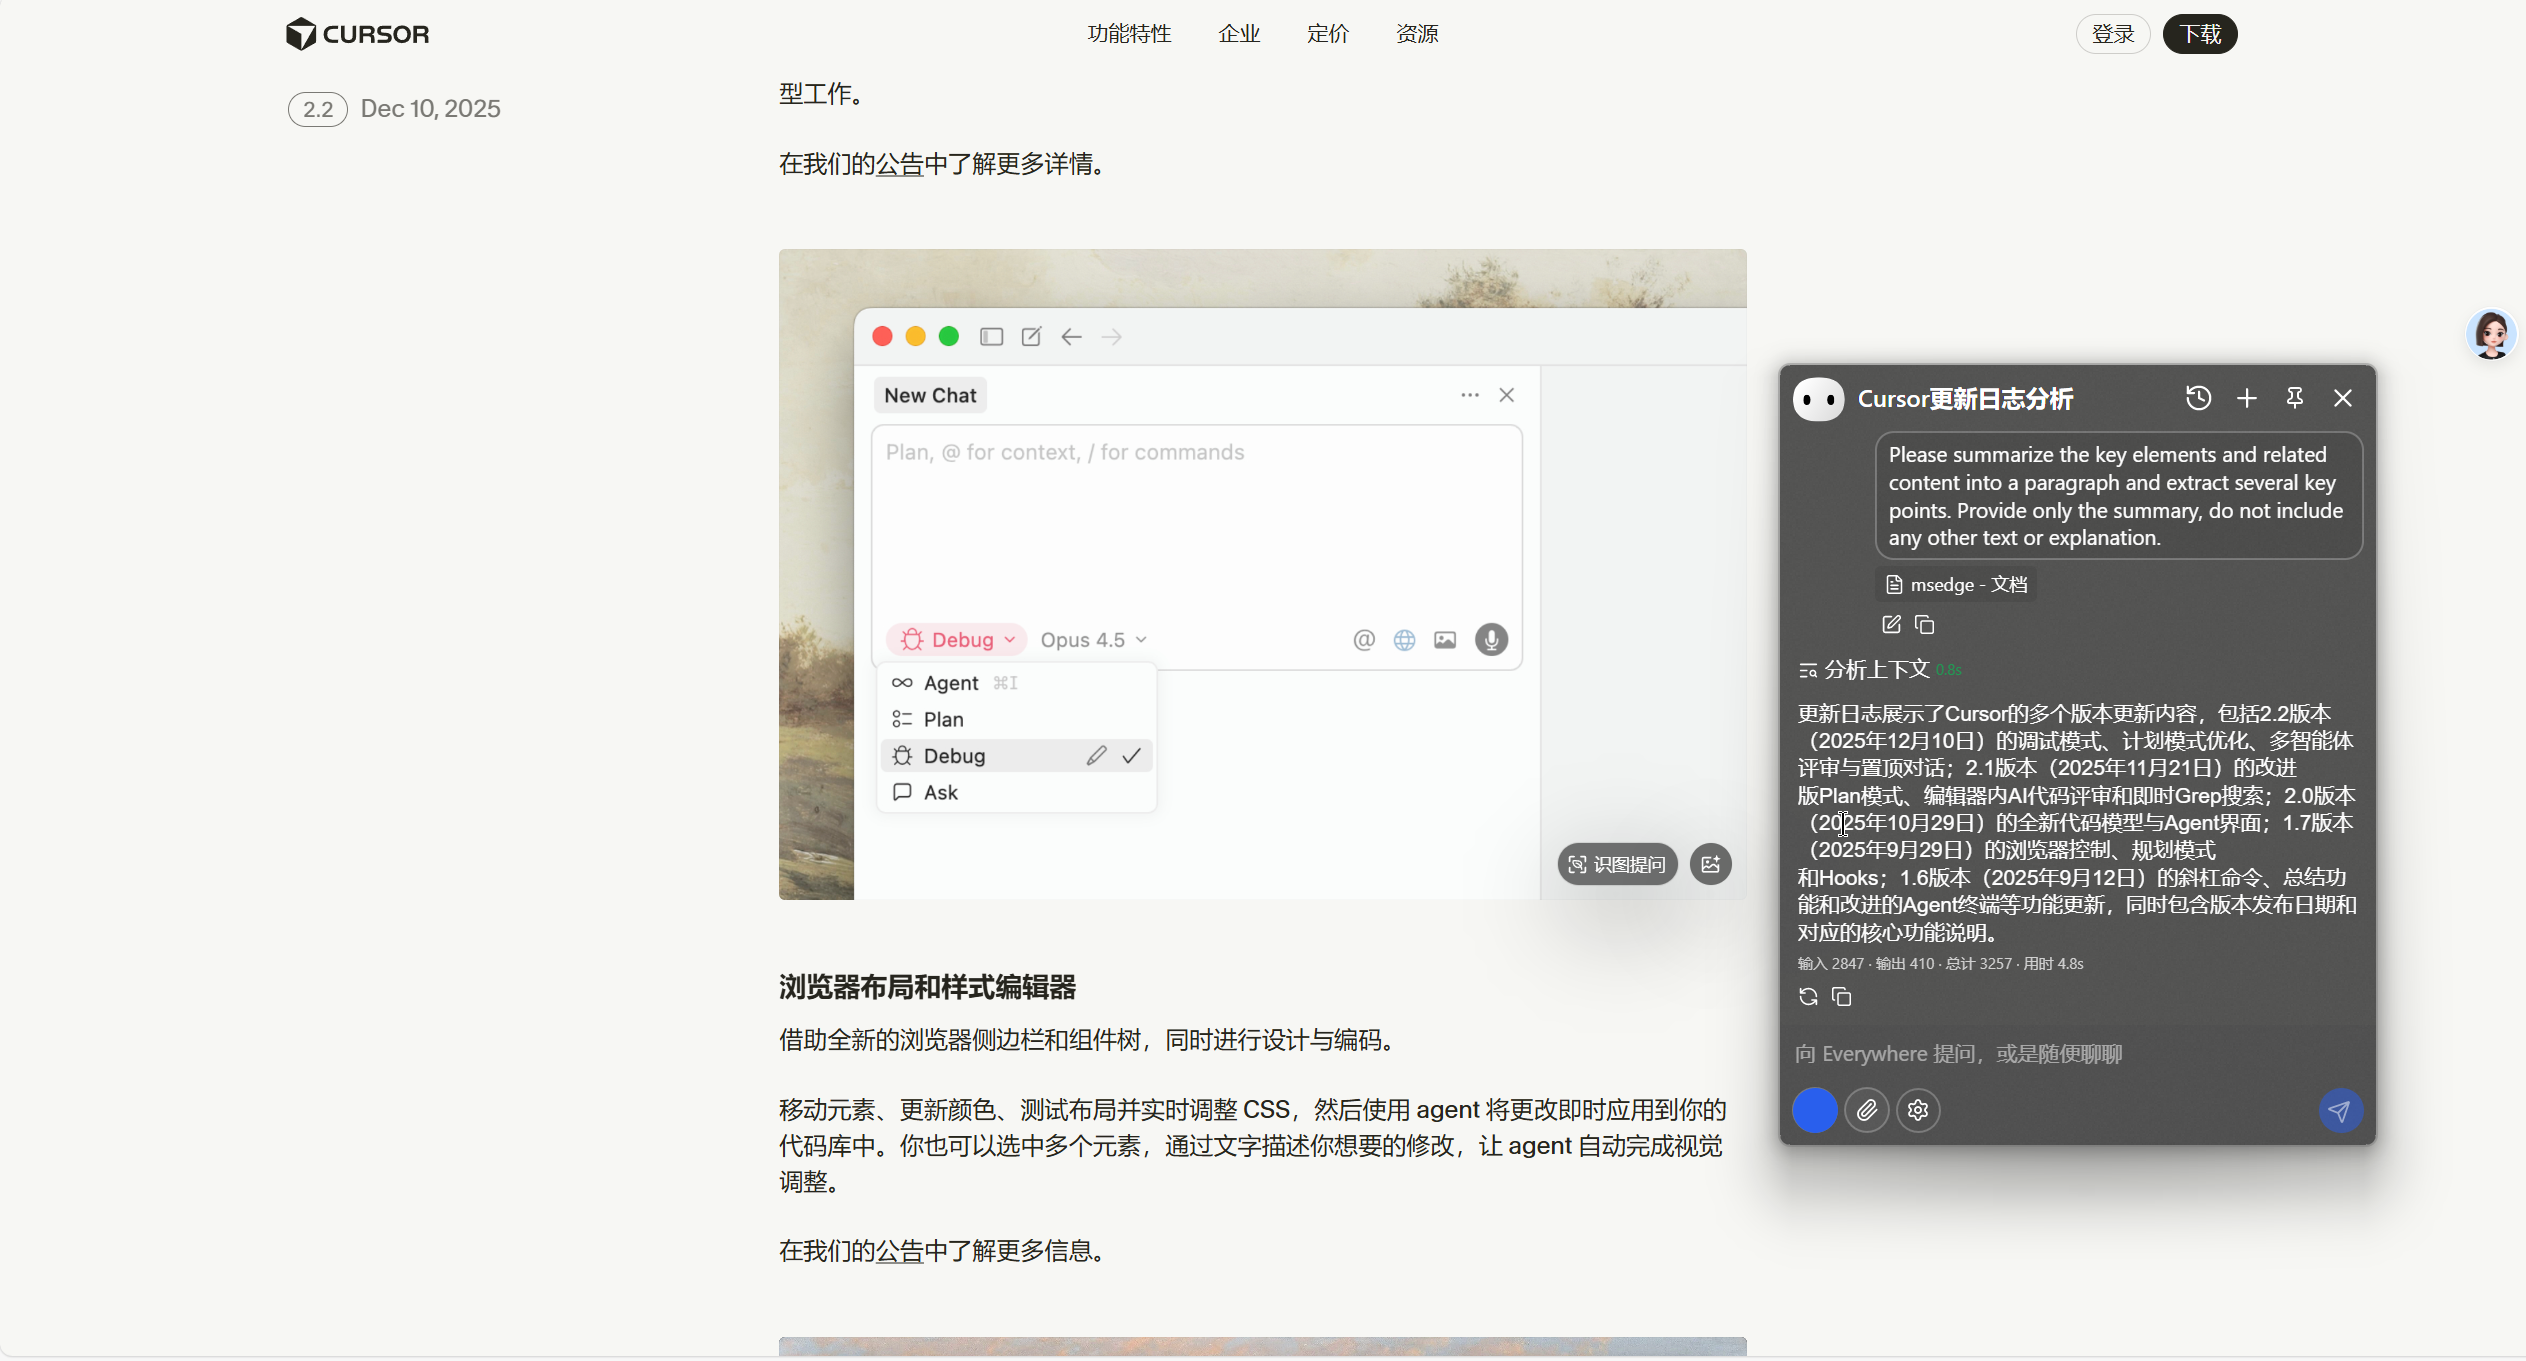Edit the user prompt message

coord(1890,625)
